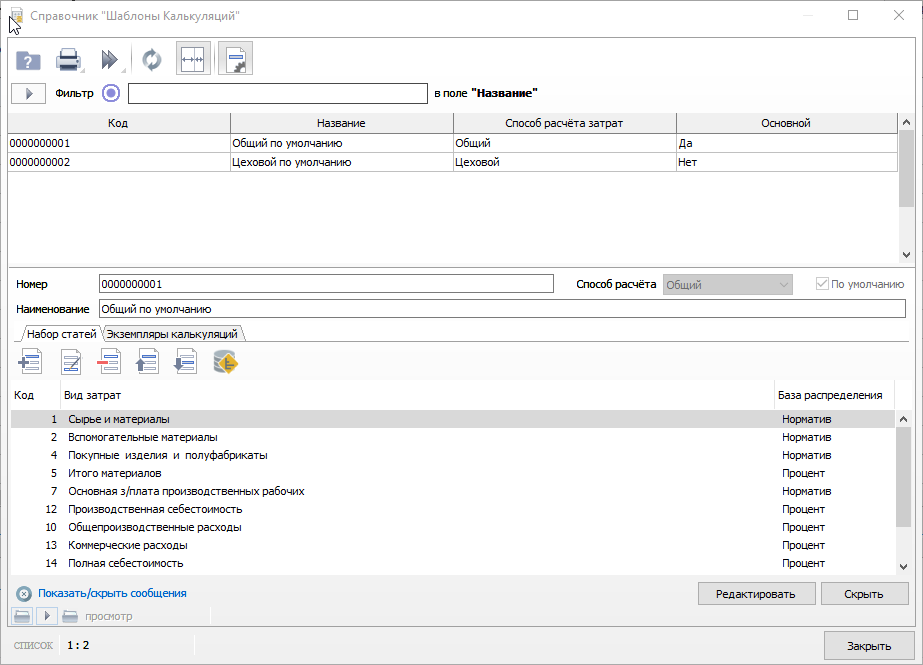Click the edit cost item icon

pos(69,362)
